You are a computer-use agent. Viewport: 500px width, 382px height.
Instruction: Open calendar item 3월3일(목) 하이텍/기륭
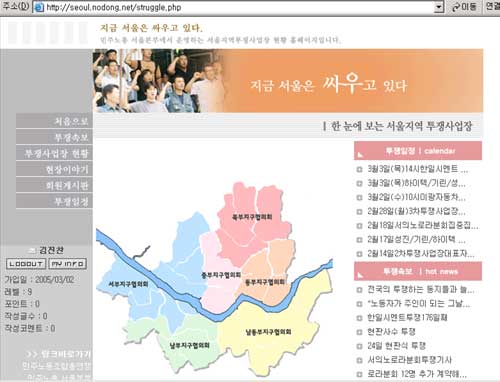click(416, 183)
